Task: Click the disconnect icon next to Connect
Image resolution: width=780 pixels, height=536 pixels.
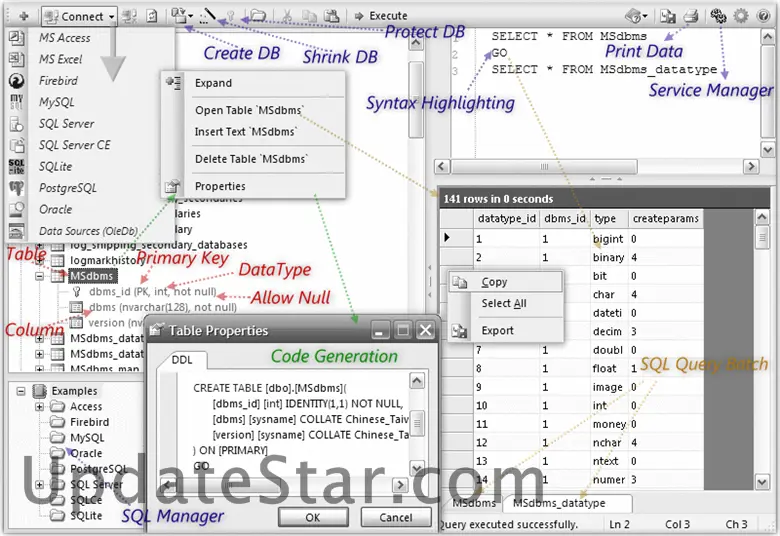Action: tap(130, 16)
